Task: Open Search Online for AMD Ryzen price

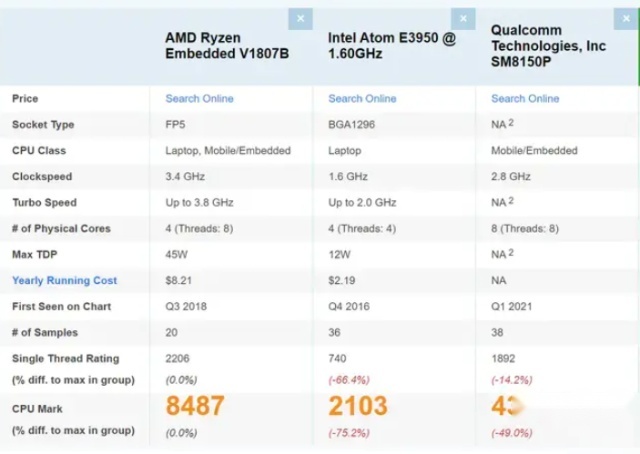Action: click(199, 98)
